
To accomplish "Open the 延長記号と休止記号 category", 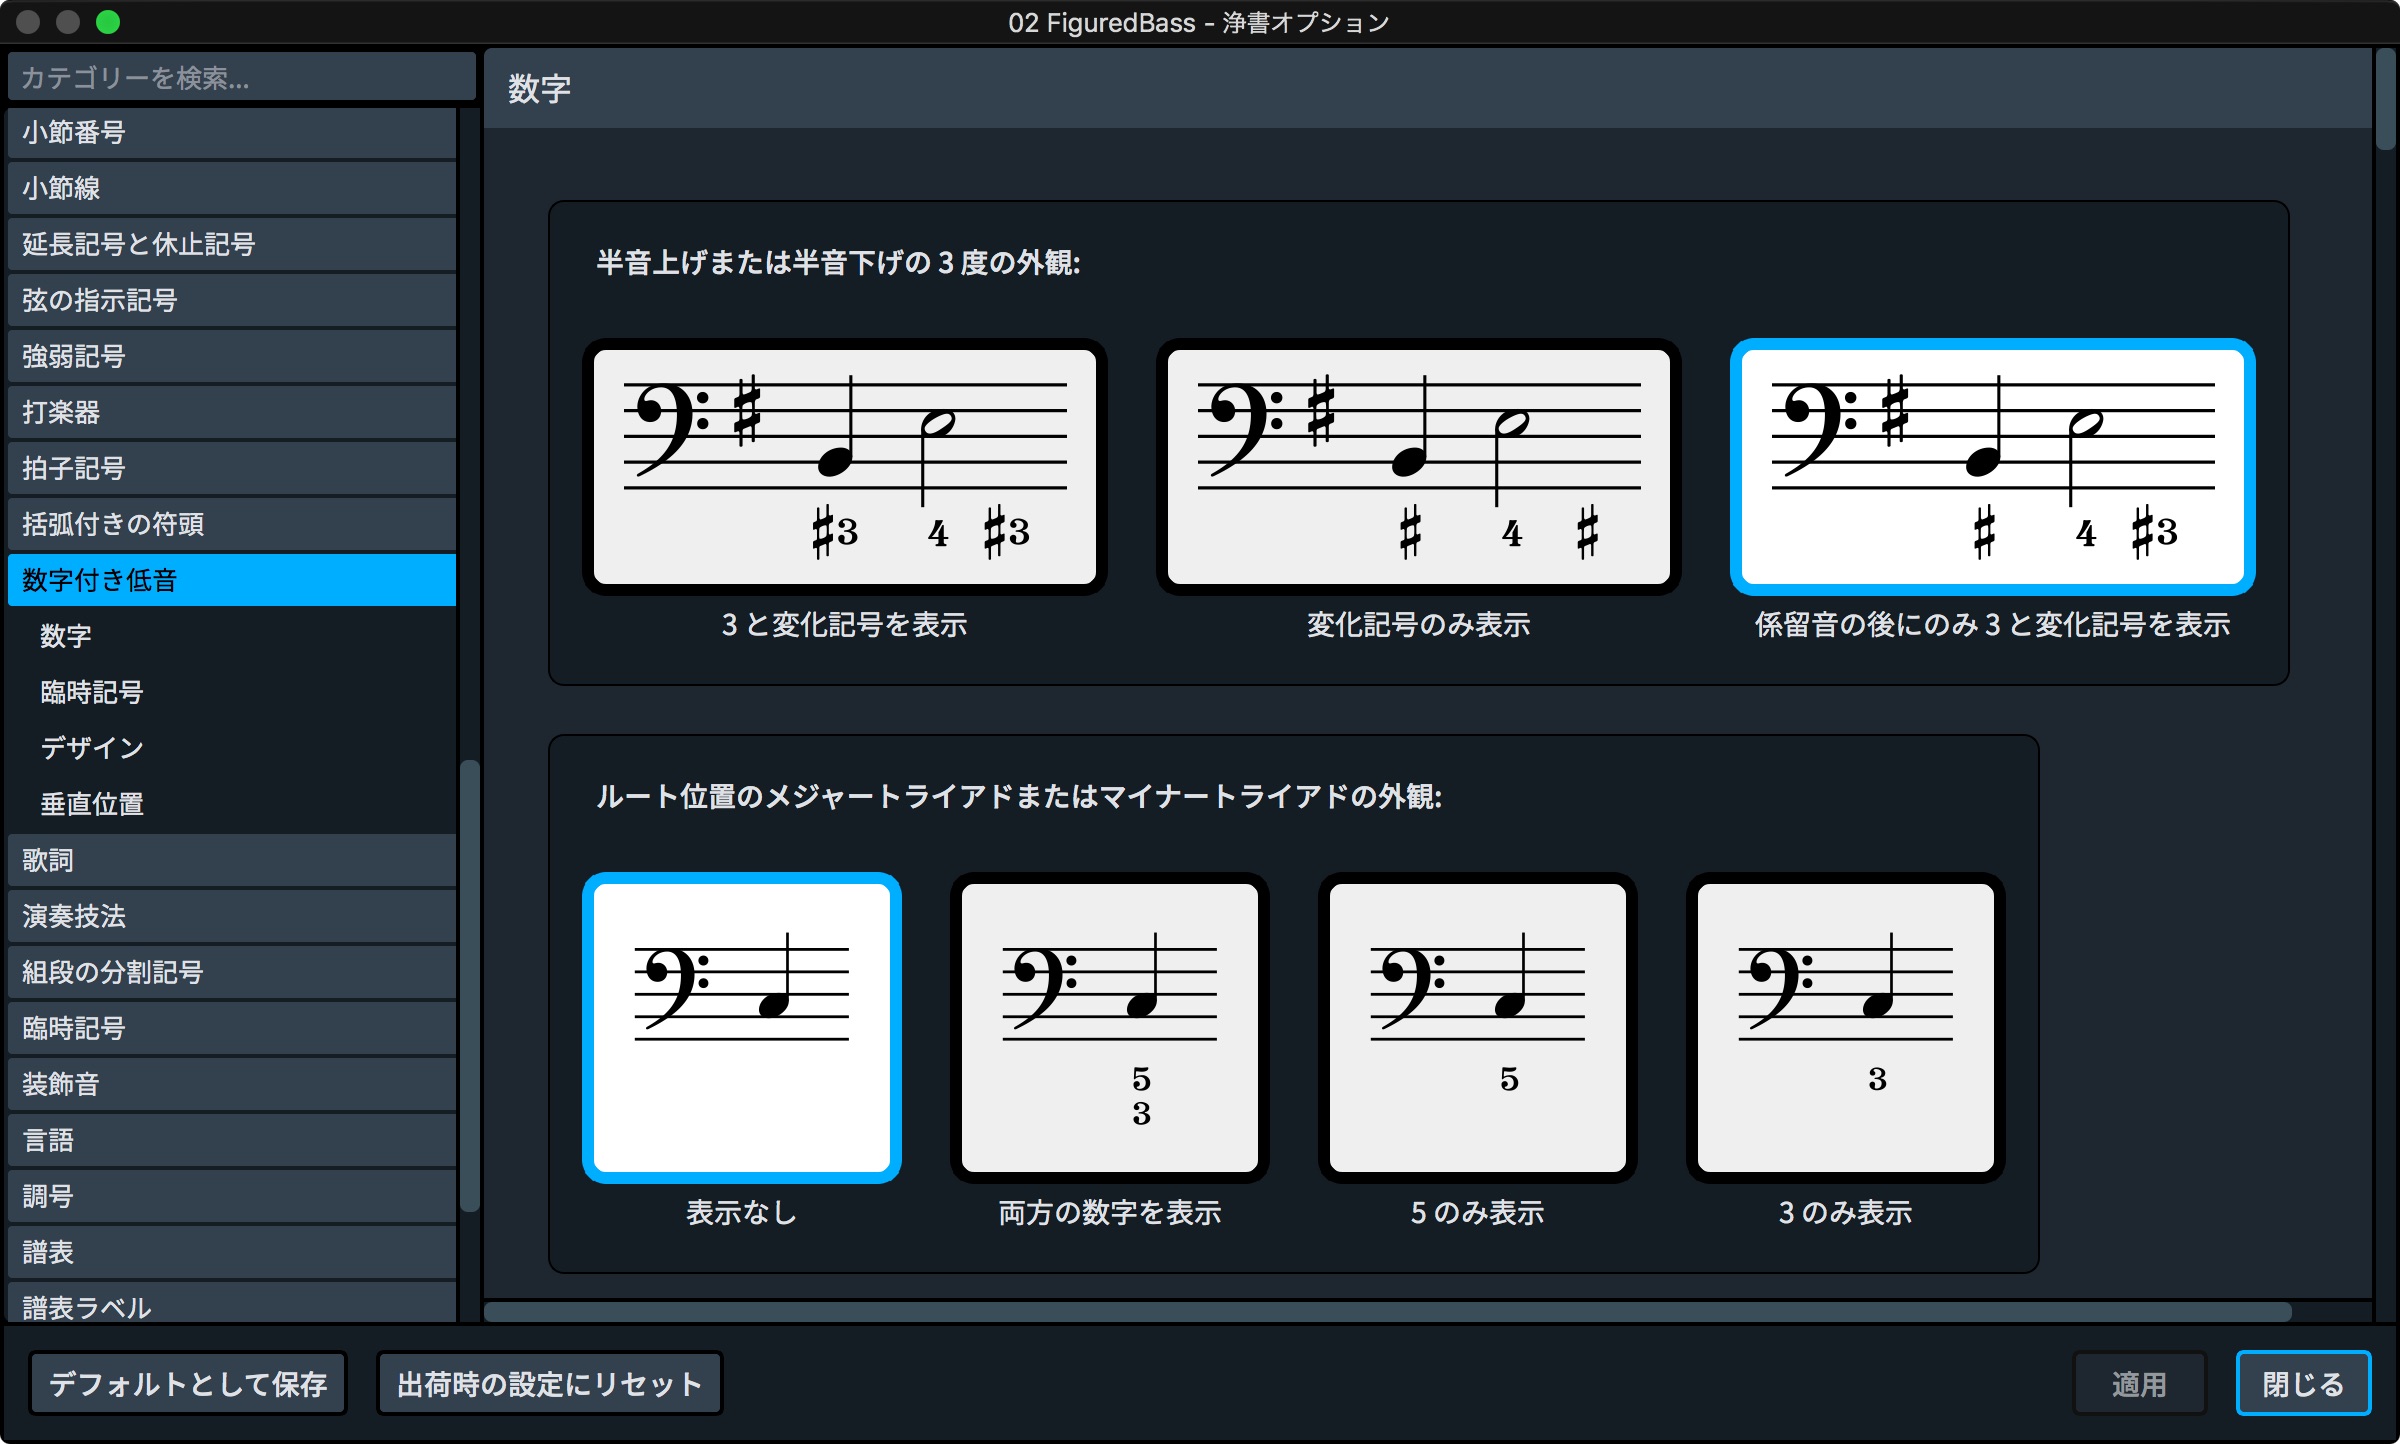I will click(232, 244).
